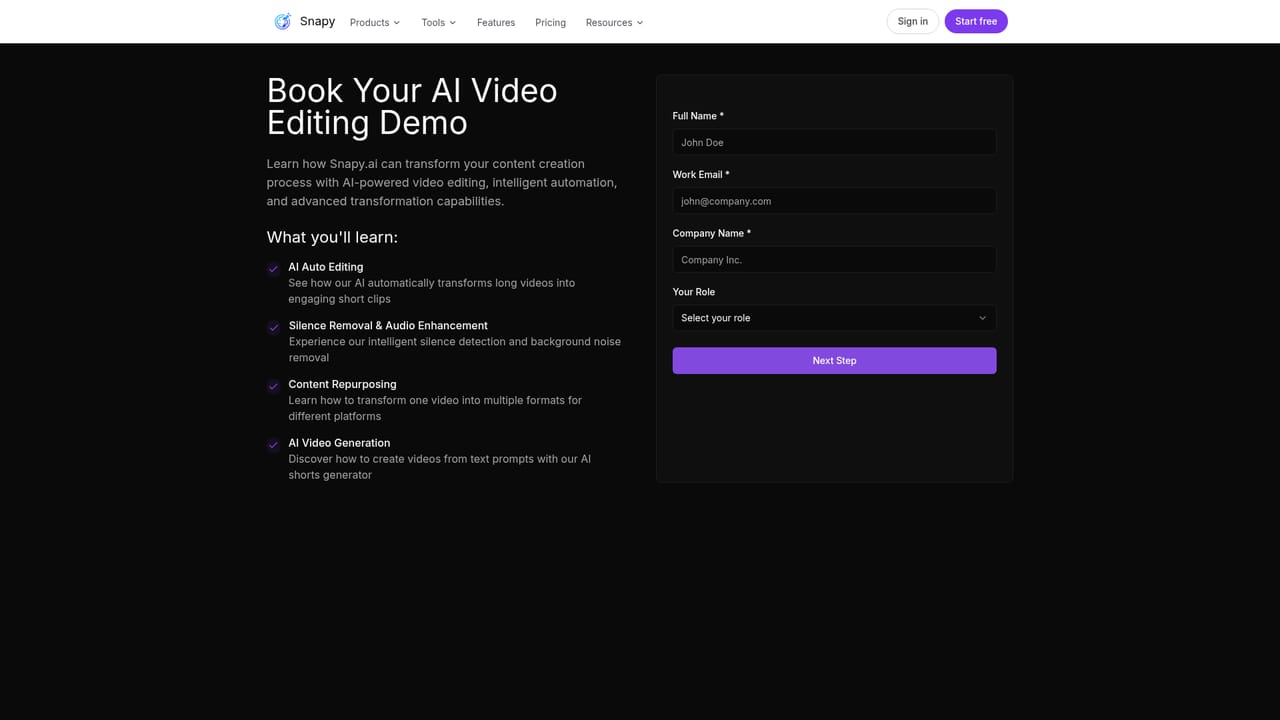The image size is (1280, 720).
Task: Click the 'Full Name *' field label
Action: click(698, 116)
